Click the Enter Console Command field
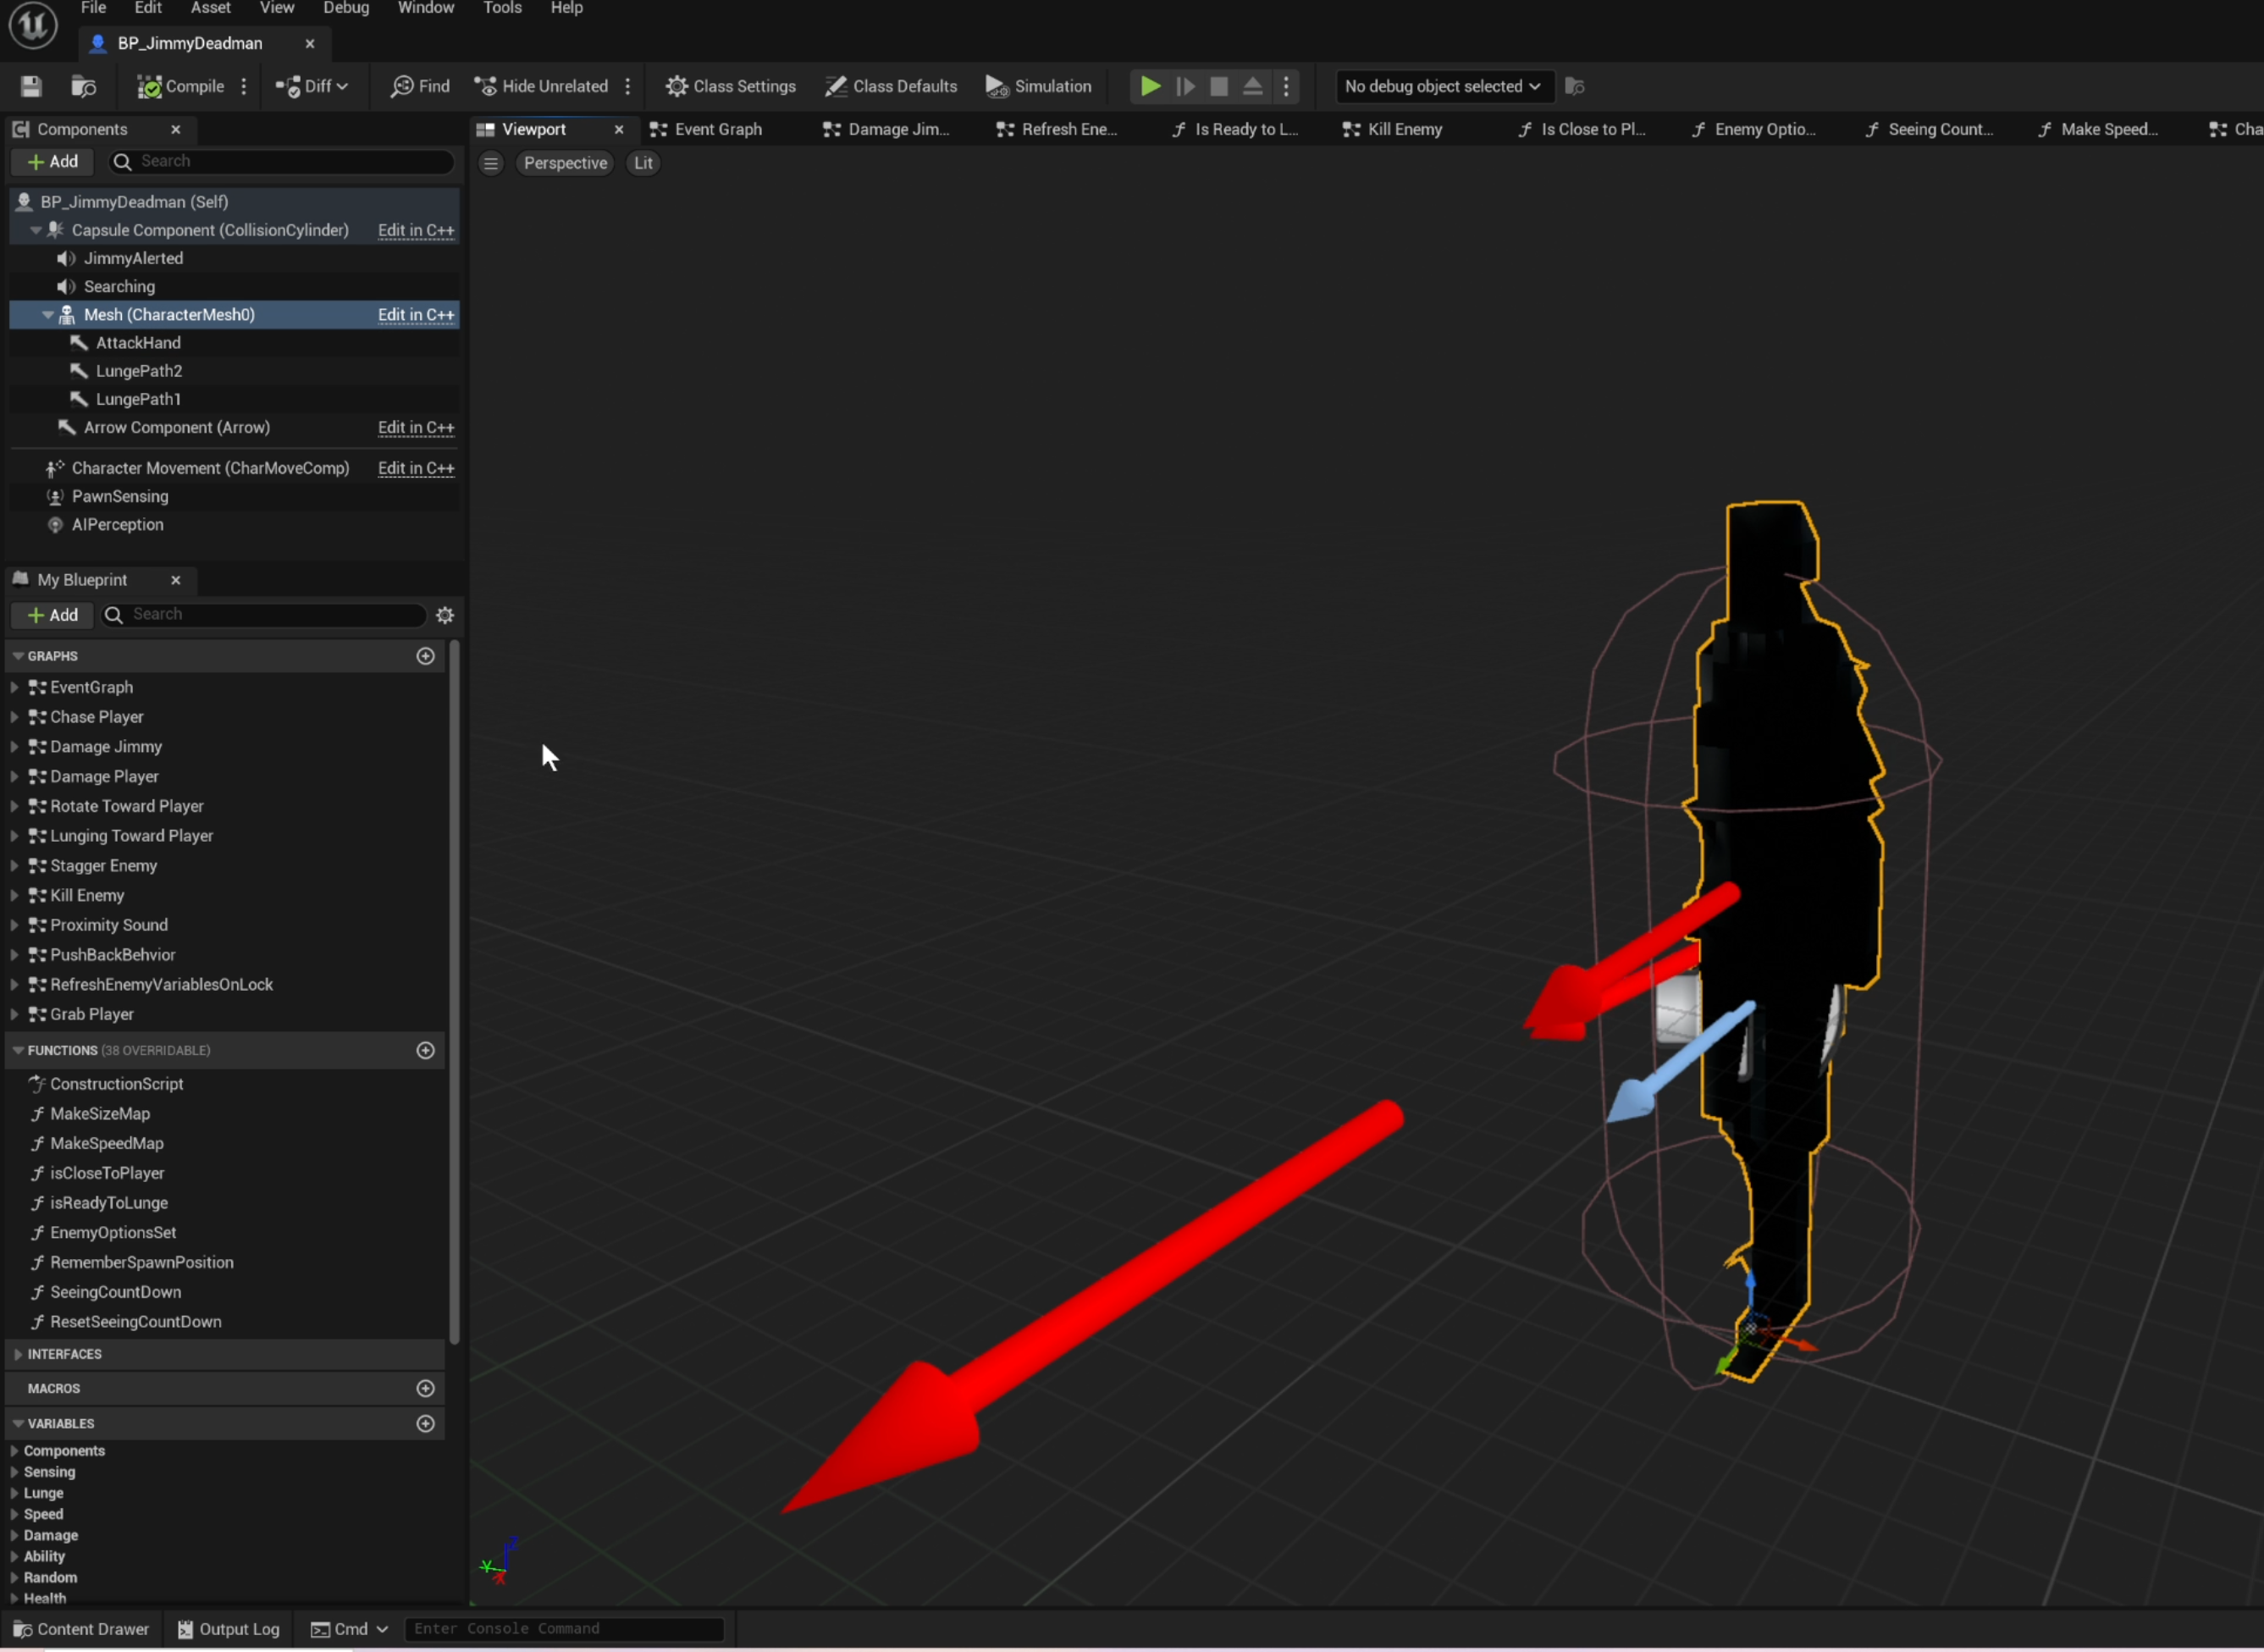The height and width of the screenshot is (1652, 2264). click(563, 1629)
